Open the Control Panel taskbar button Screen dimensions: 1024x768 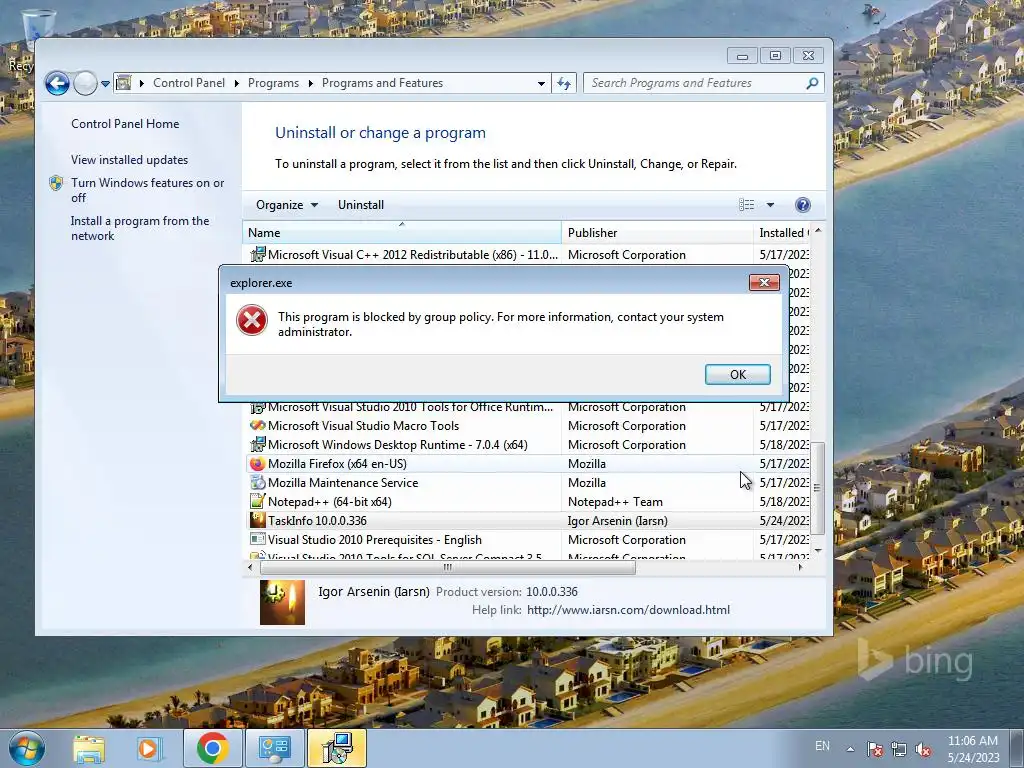[274, 748]
